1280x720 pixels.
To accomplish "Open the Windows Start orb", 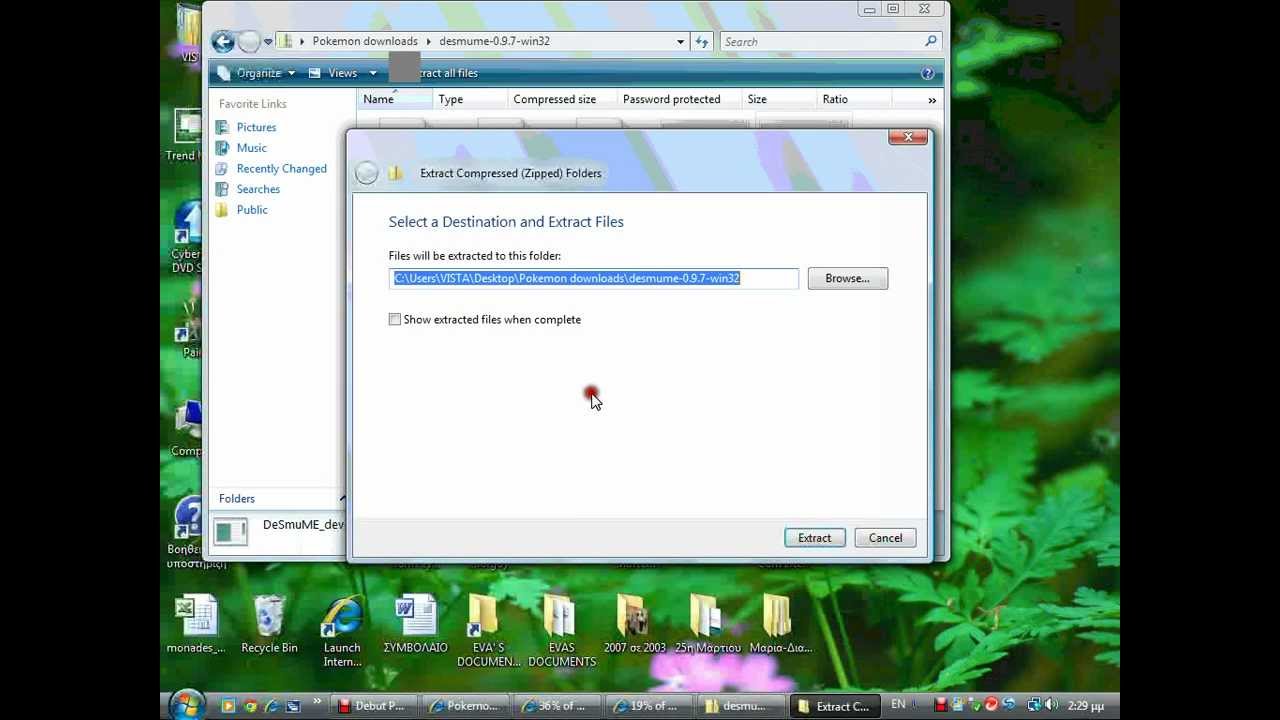I will 187,705.
